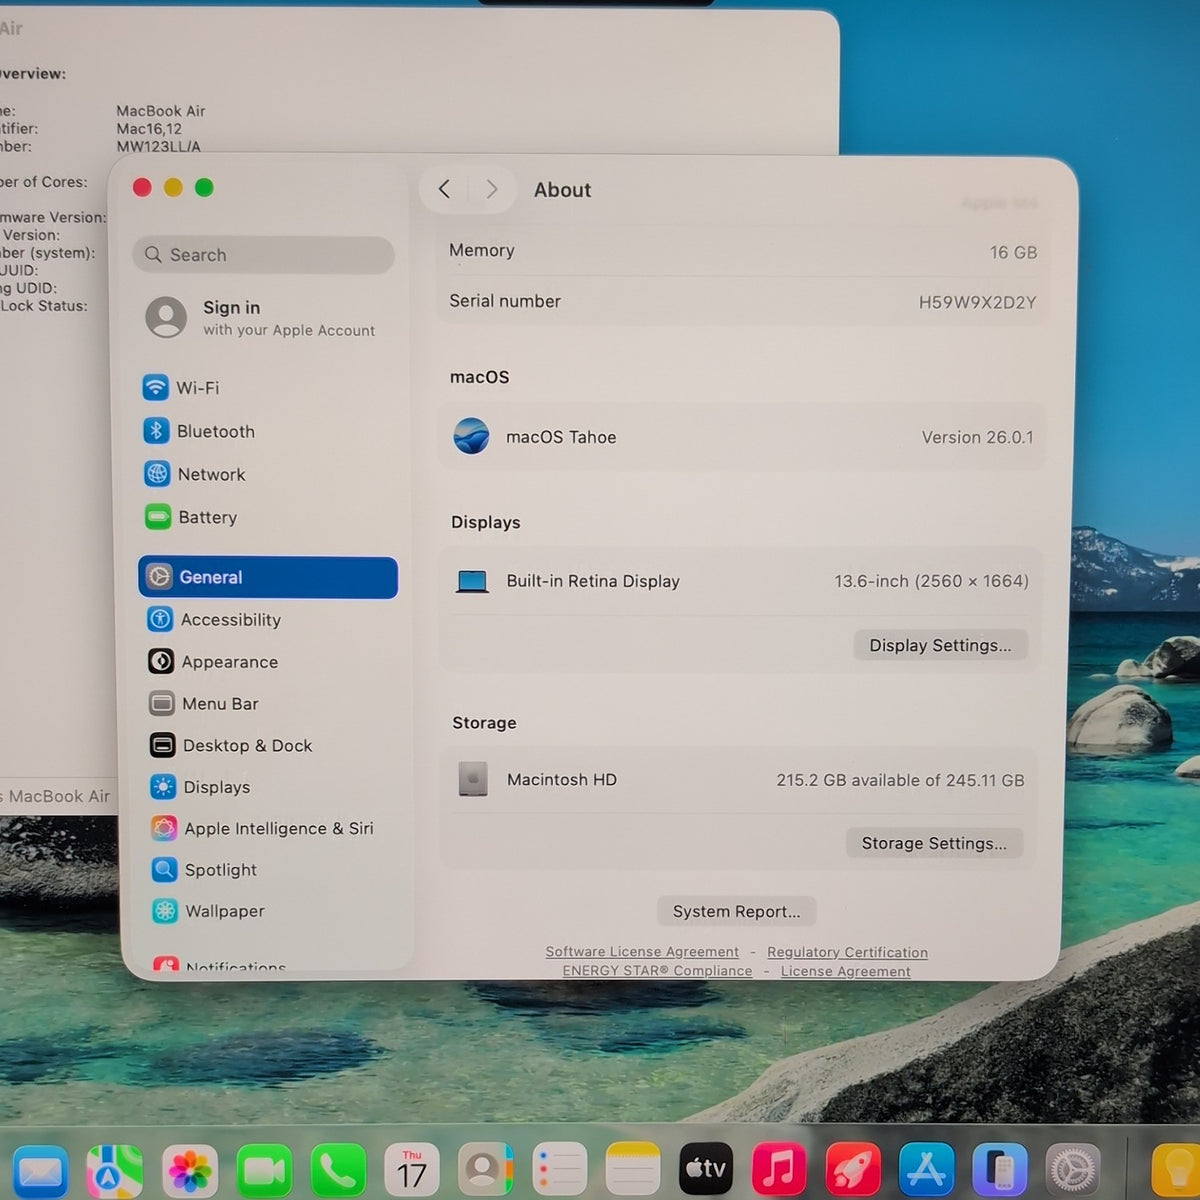Screen dimensions: 1200x1200
Task: Click MW123LL/A in the background window
Action: pos(158,146)
